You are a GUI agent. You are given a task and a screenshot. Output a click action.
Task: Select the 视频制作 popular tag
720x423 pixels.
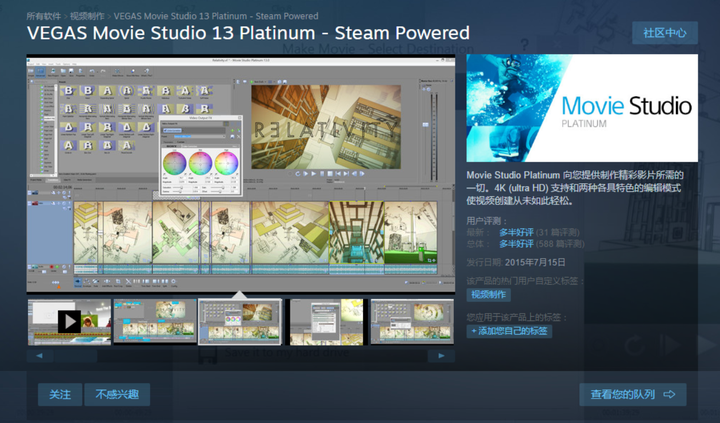[489, 294]
